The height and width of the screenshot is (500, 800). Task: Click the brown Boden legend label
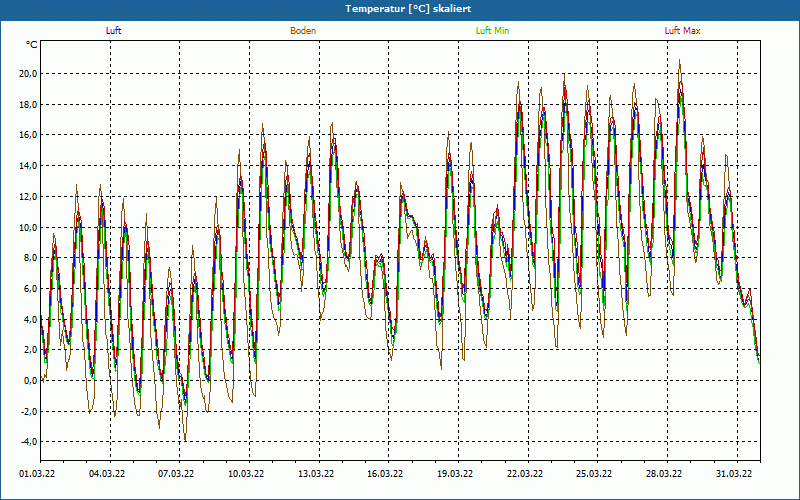[303, 31]
